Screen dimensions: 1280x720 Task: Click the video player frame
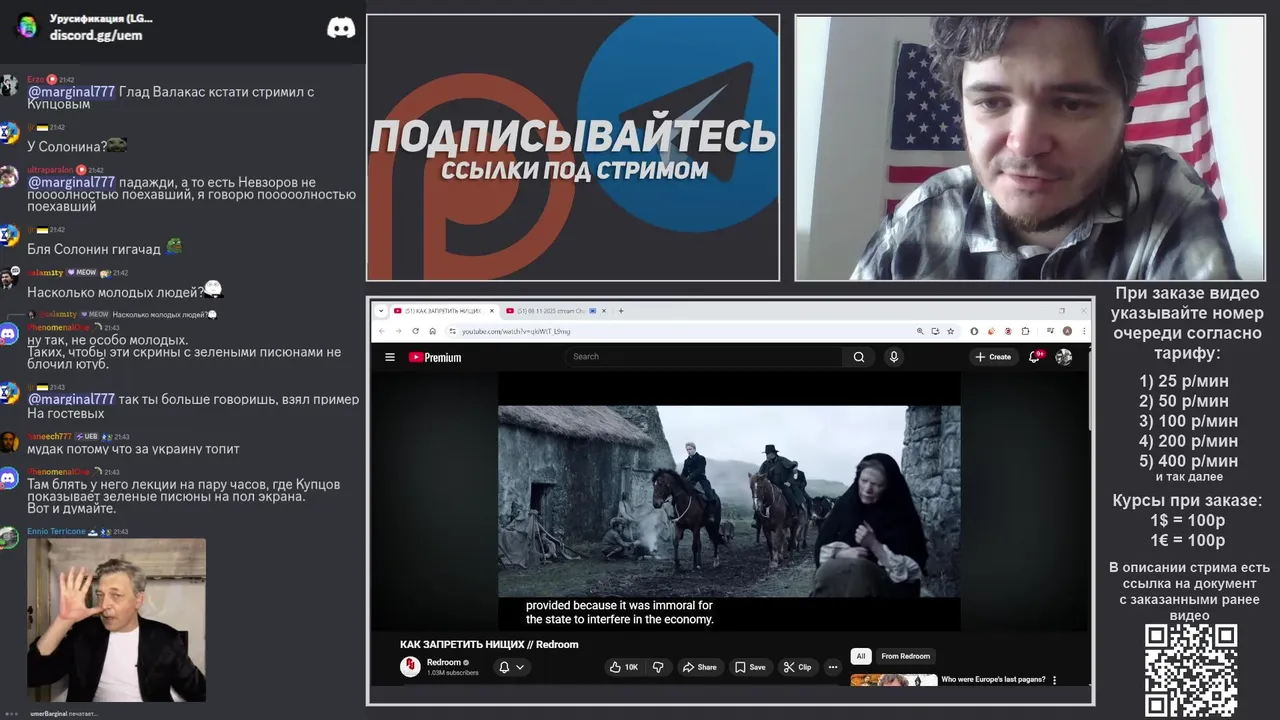(x=729, y=501)
